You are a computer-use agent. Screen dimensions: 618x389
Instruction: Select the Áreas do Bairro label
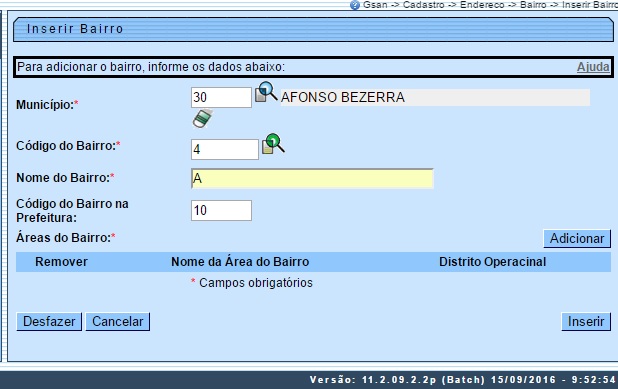[x=65, y=238]
